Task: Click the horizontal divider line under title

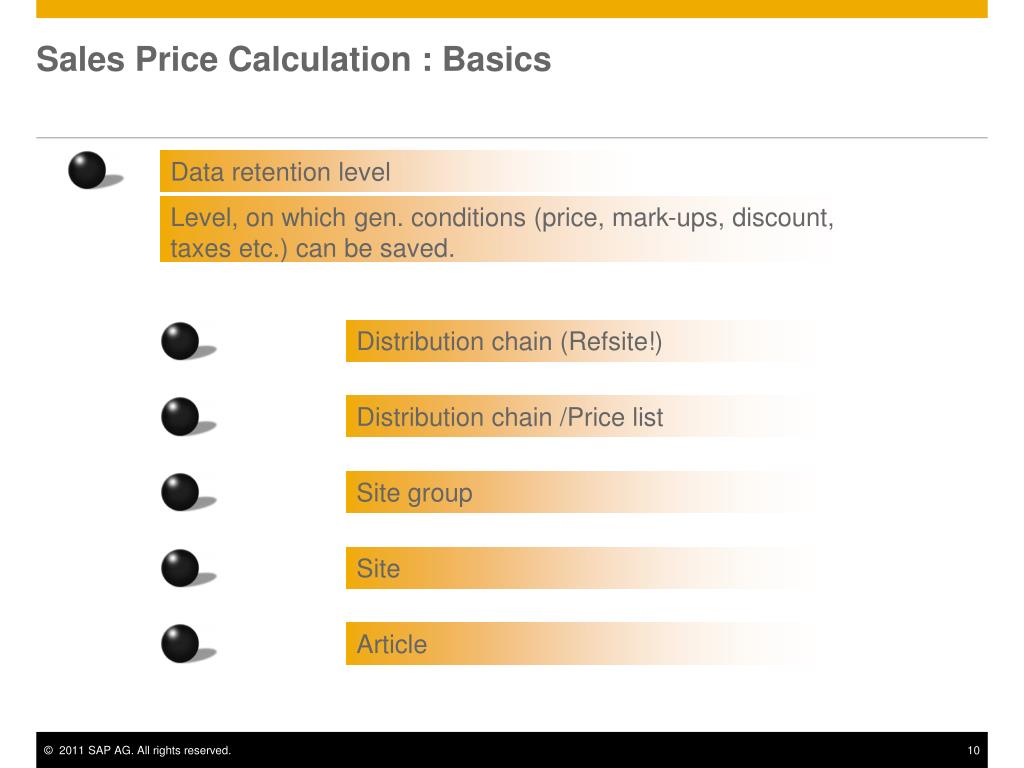Action: click(x=512, y=138)
